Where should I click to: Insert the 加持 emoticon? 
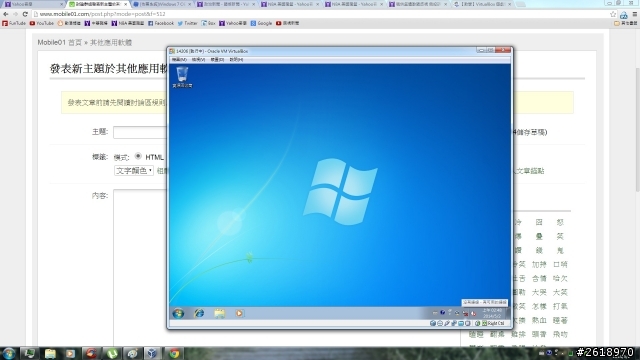[539, 264]
